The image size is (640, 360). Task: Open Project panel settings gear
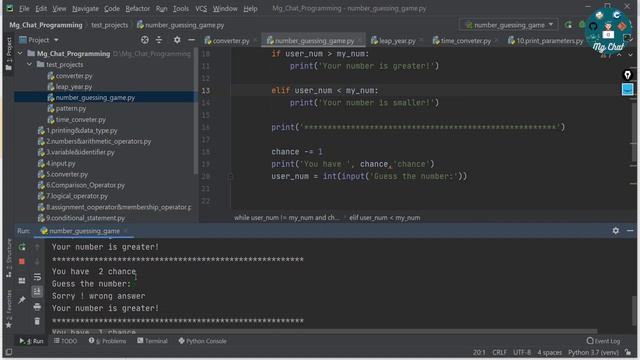(x=177, y=40)
